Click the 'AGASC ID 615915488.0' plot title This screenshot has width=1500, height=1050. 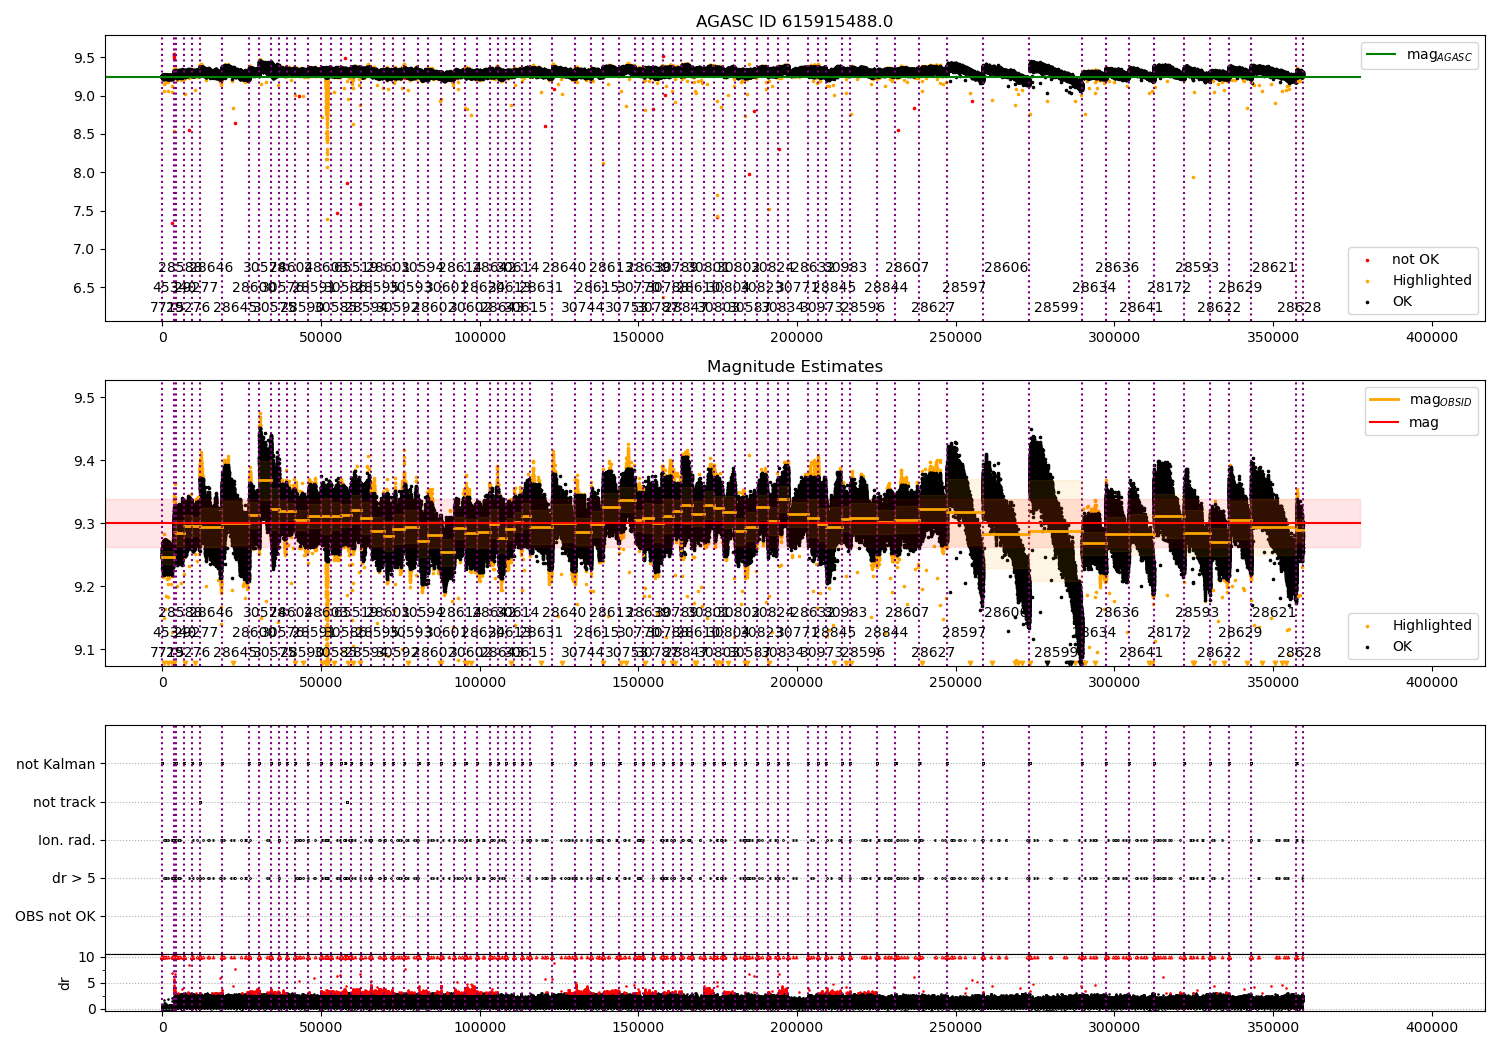pyautogui.click(x=794, y=22)
